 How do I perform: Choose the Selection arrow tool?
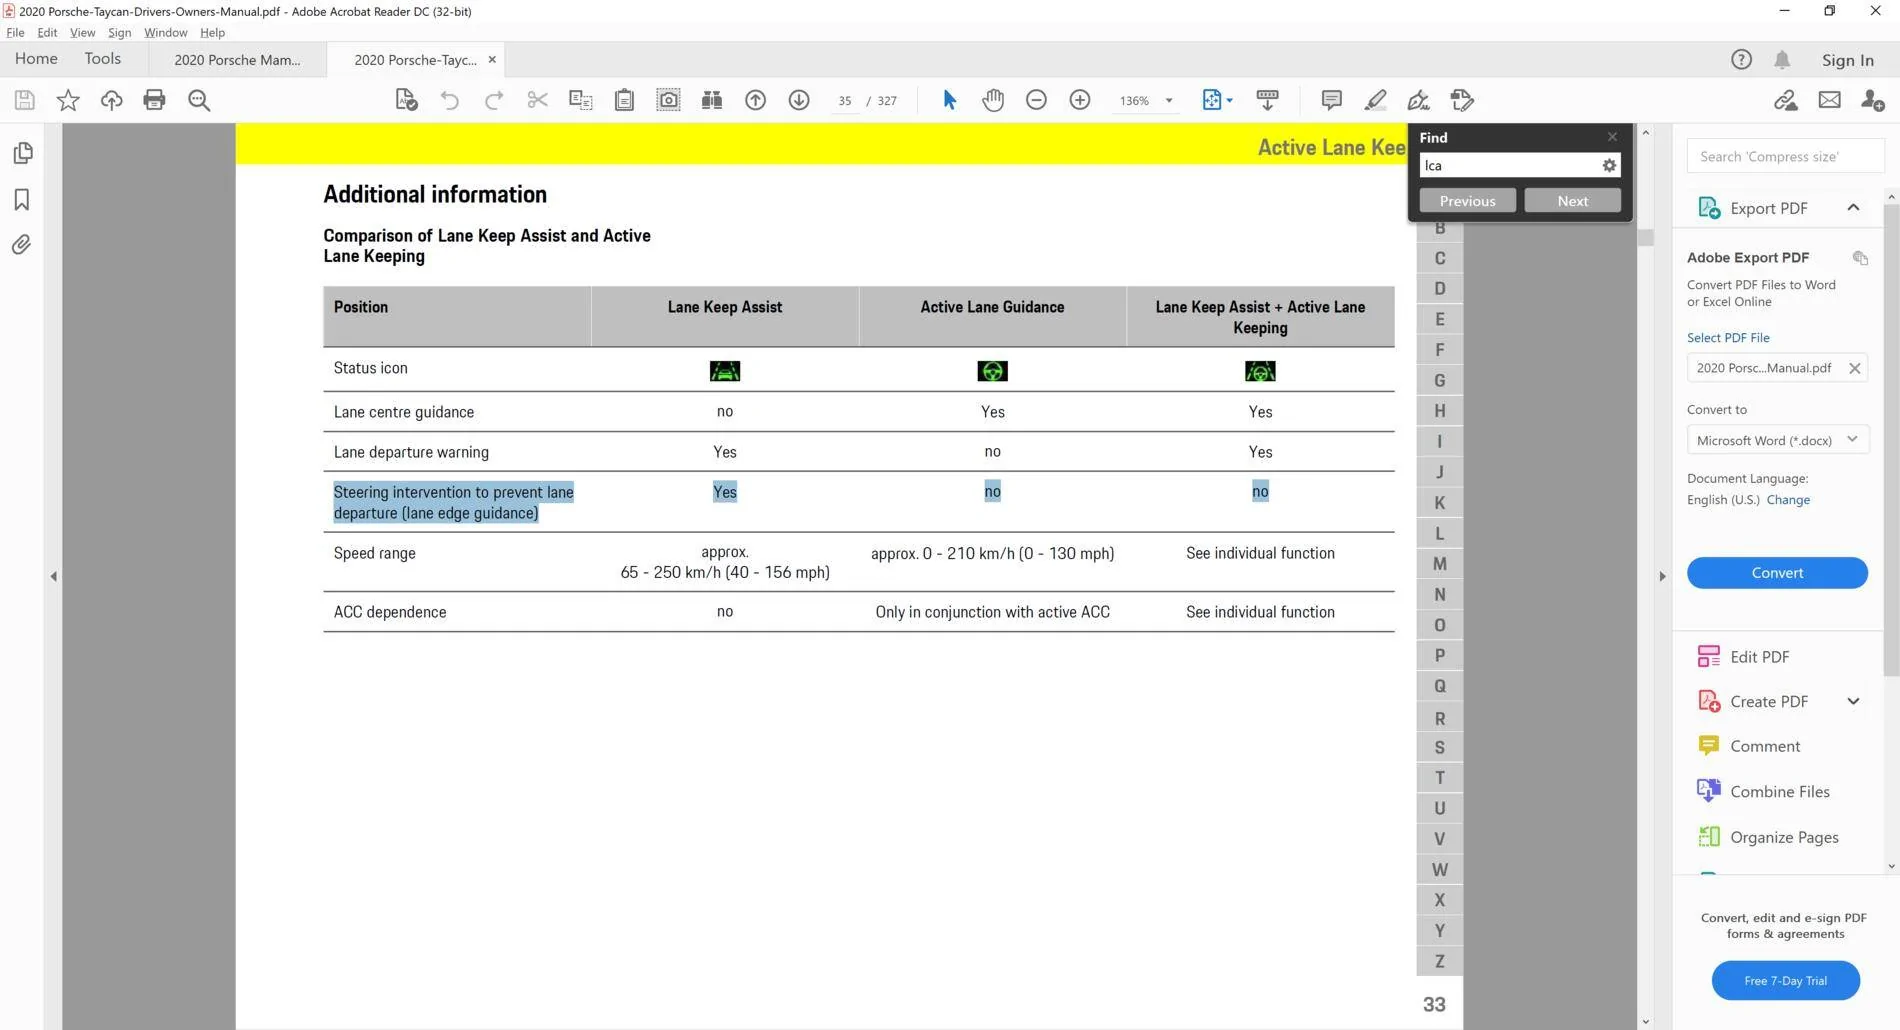pos(949,100)
